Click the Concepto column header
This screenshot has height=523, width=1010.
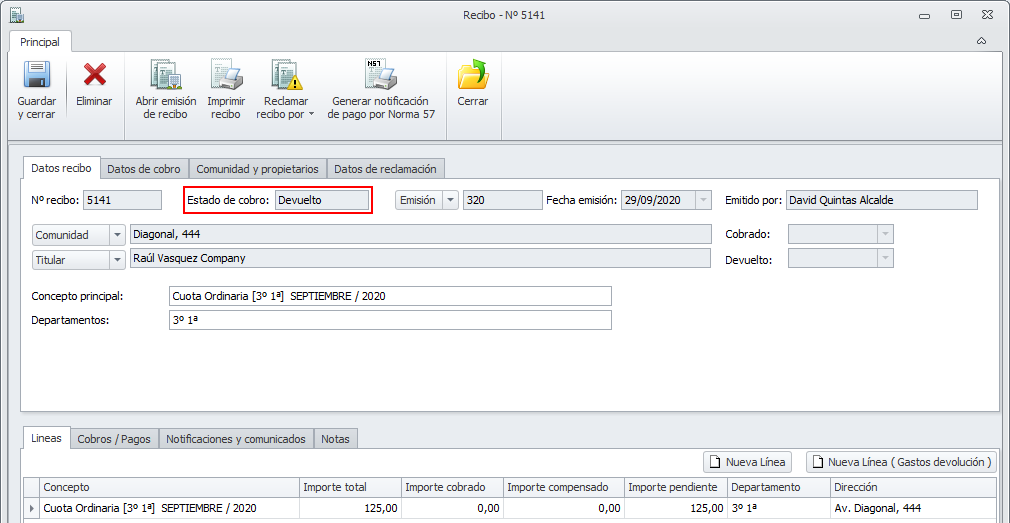[x=169, y=488]
